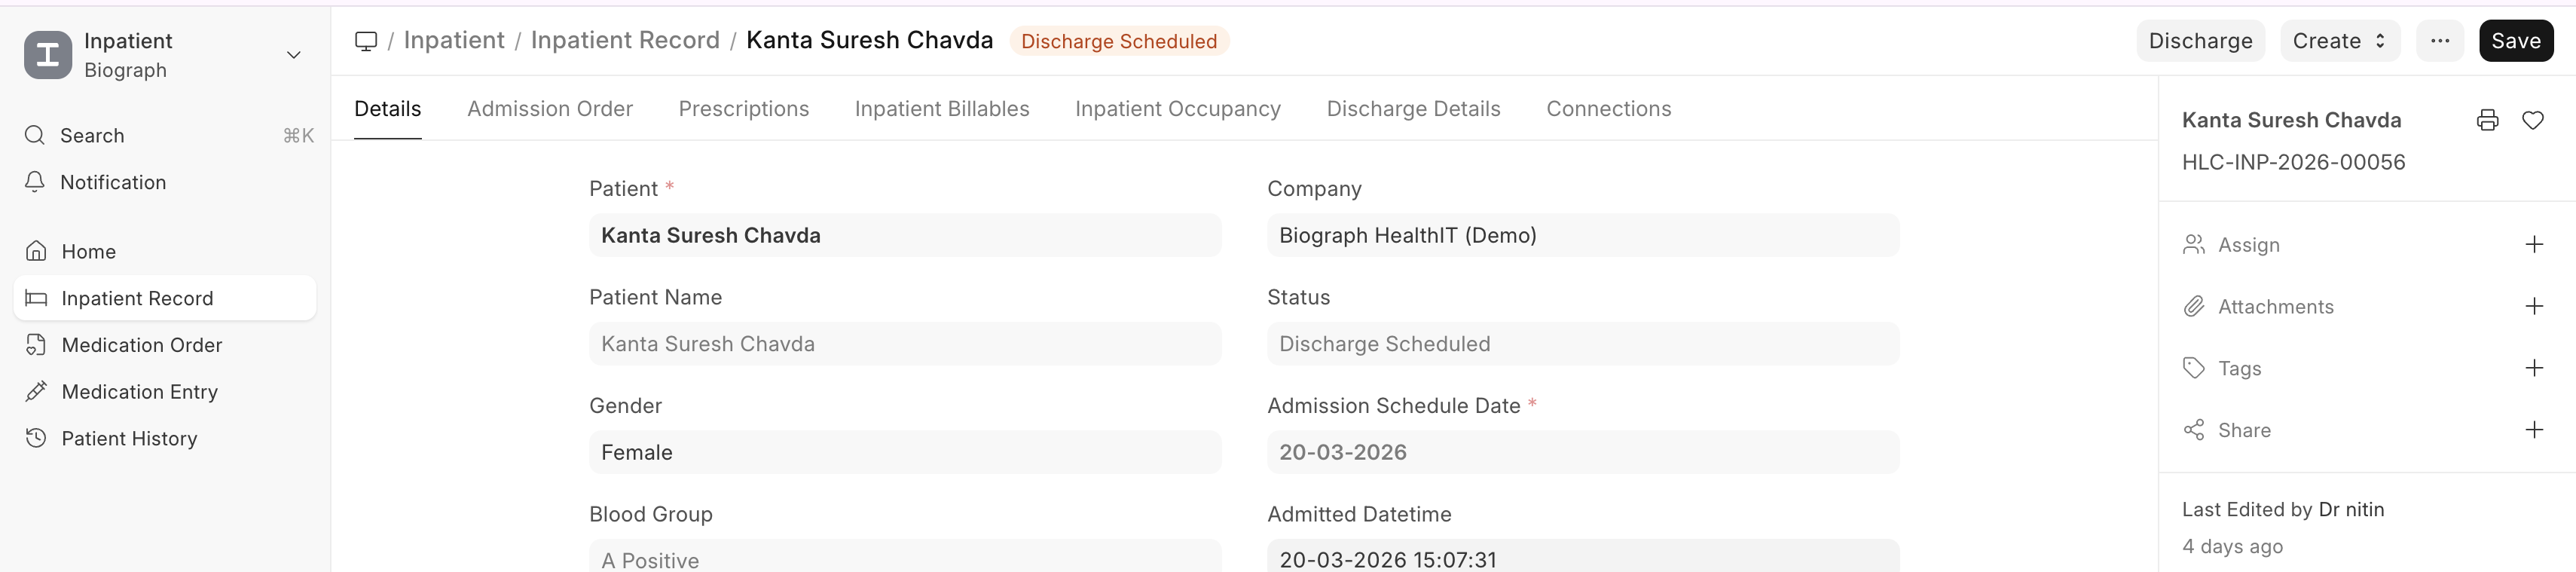
Task: Open Patient History via clock icon
Action: (x=36, y=438)
